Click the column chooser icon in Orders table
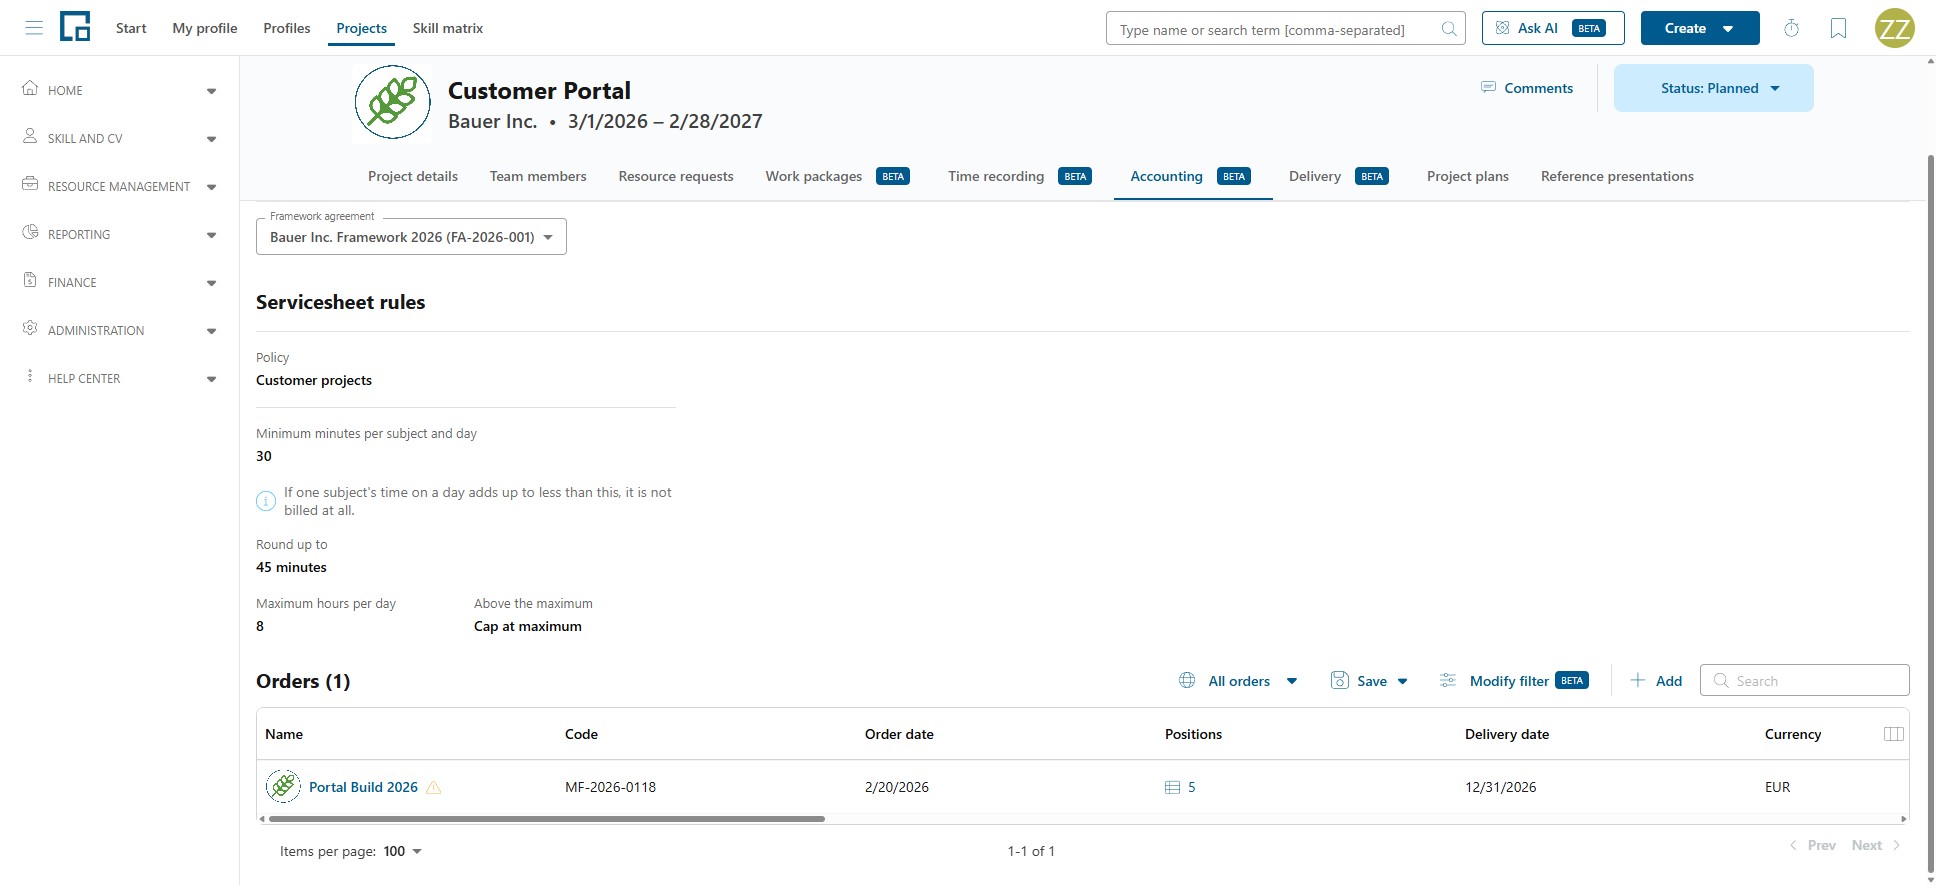1936x885 pixels. (1893, 734)
